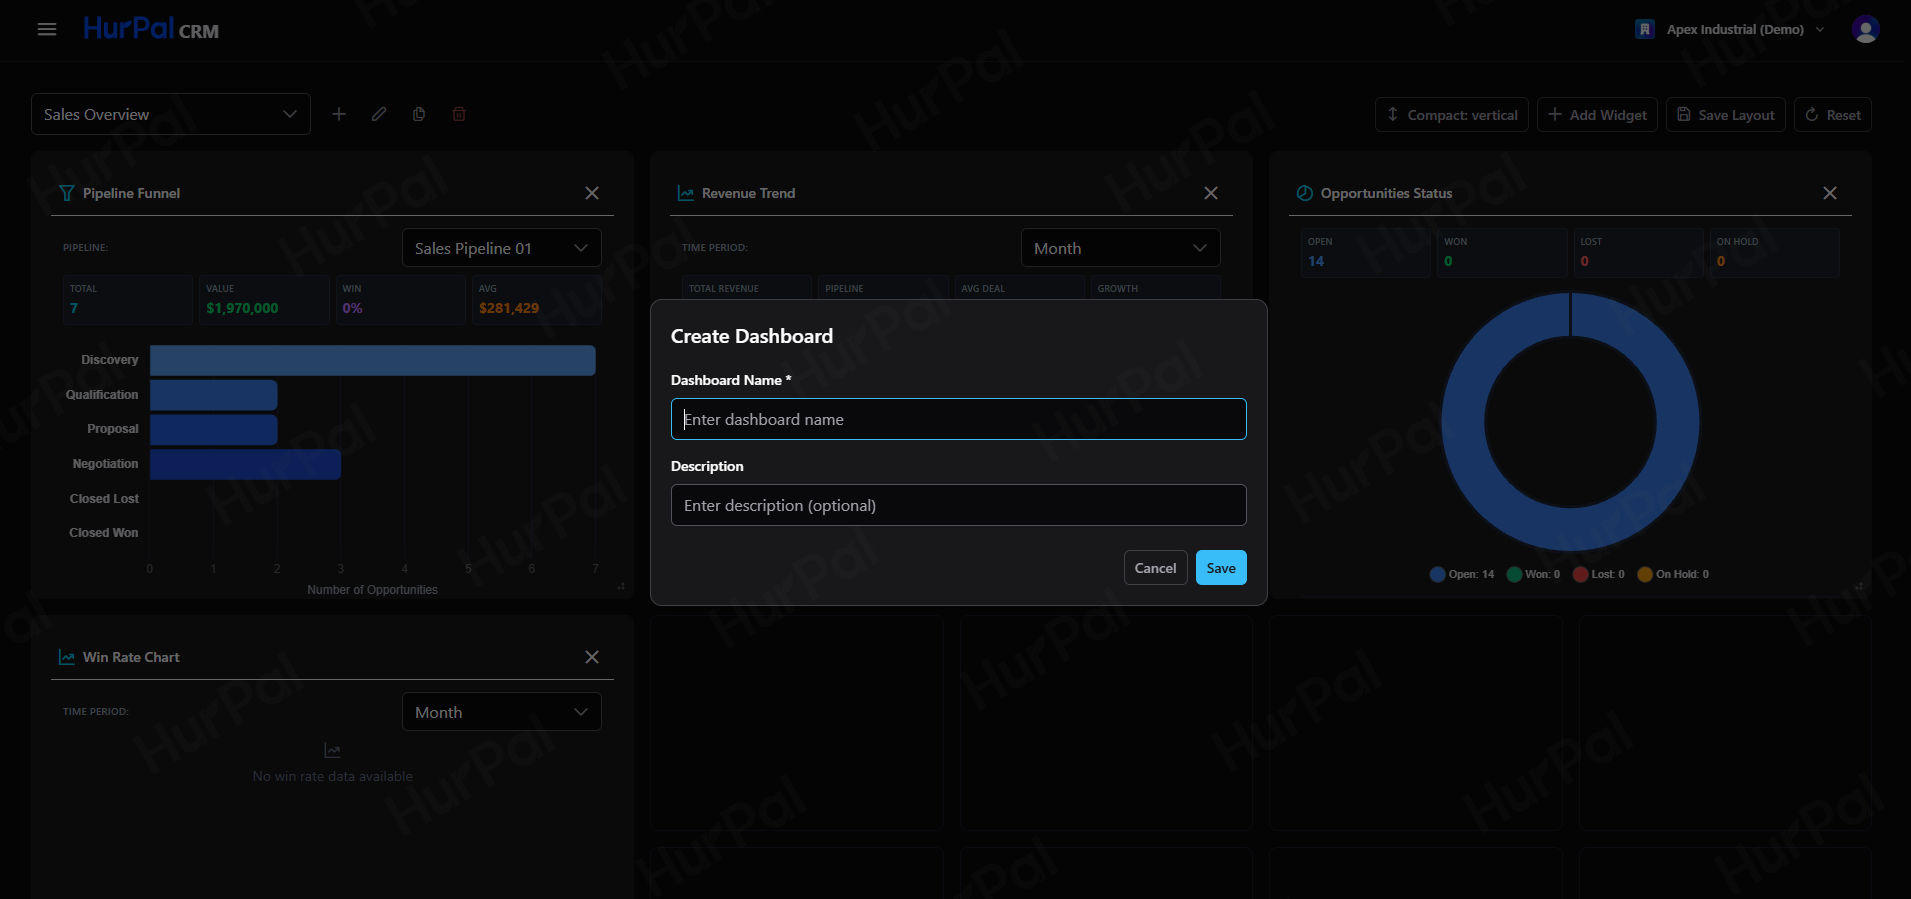Click the red trash delete icon
Screen dimensions: 1911x899
click(x=459, y=114)
